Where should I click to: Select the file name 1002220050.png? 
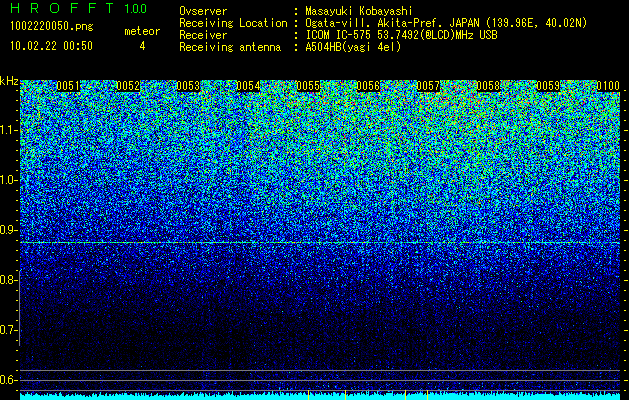52,26
